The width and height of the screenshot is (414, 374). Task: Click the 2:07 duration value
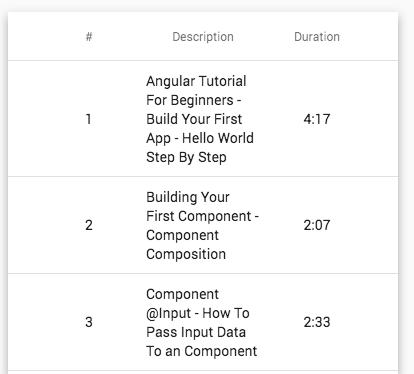click(317, 225)
